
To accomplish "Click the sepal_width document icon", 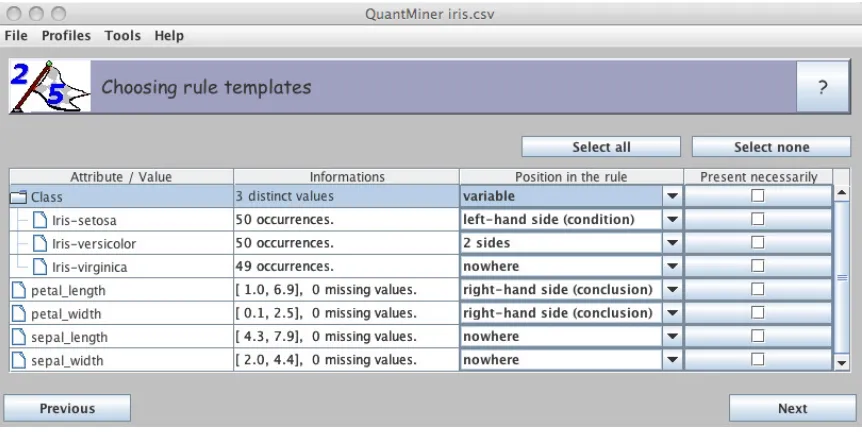I will coord(19,360).
